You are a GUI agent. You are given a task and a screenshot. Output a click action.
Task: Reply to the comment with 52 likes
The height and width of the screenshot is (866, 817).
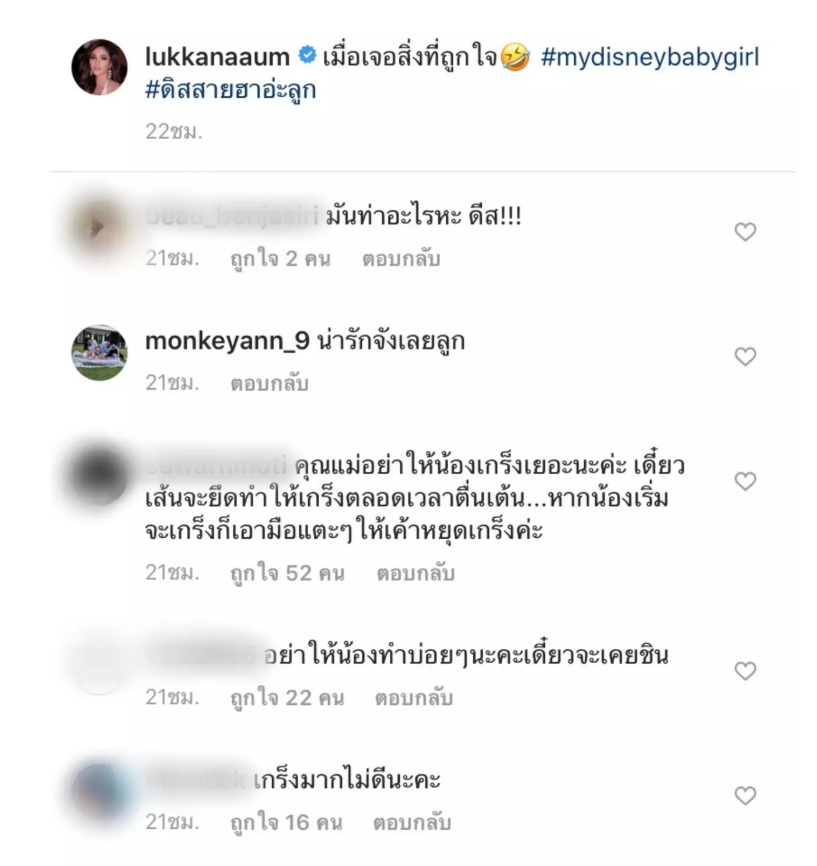pos(415,573)
